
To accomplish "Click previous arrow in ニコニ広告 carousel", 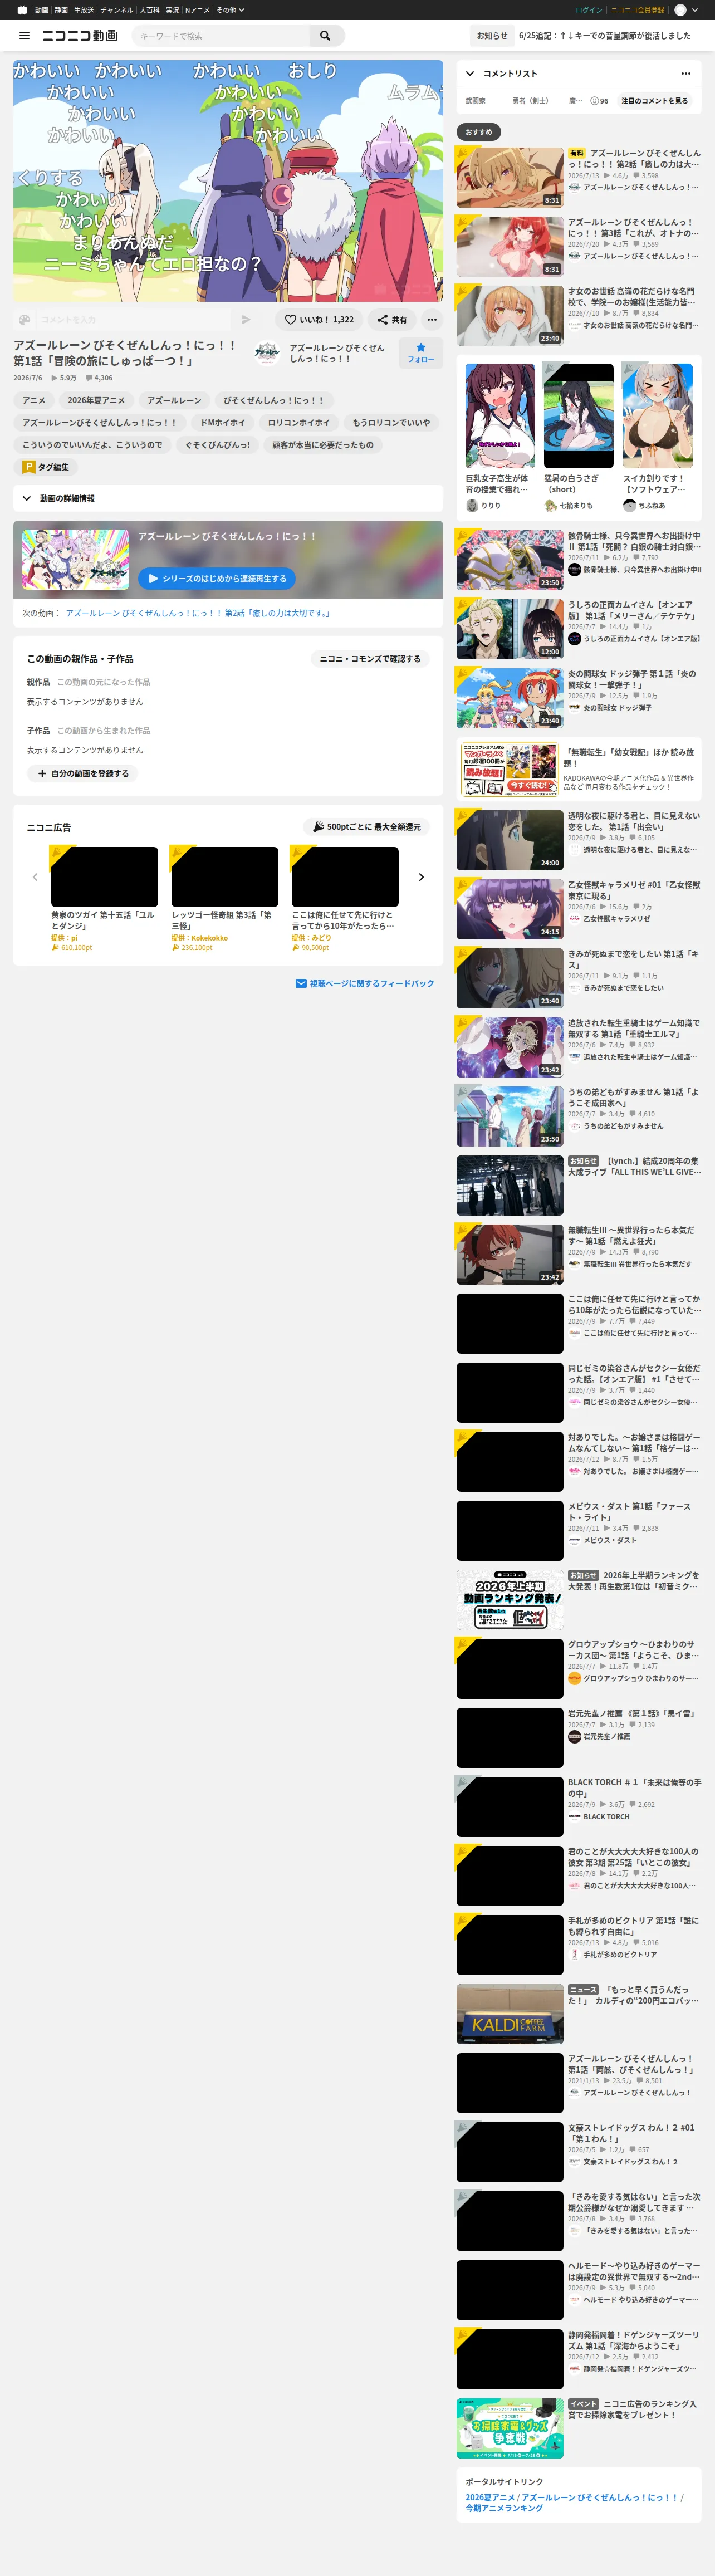I will [x=35, y=877].
